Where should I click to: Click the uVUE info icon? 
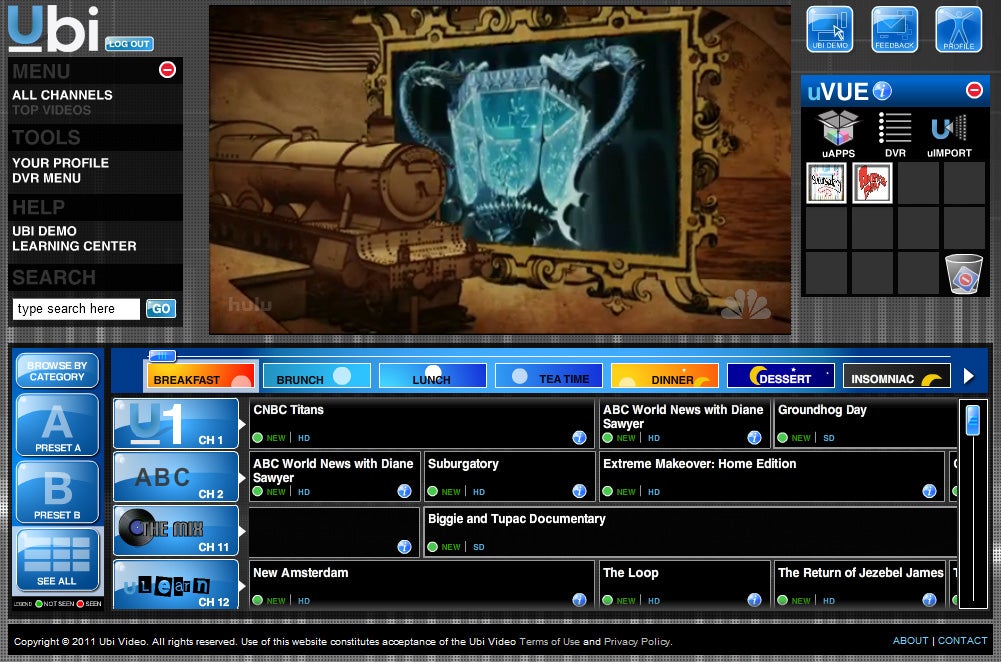click(x=882, y=91)
